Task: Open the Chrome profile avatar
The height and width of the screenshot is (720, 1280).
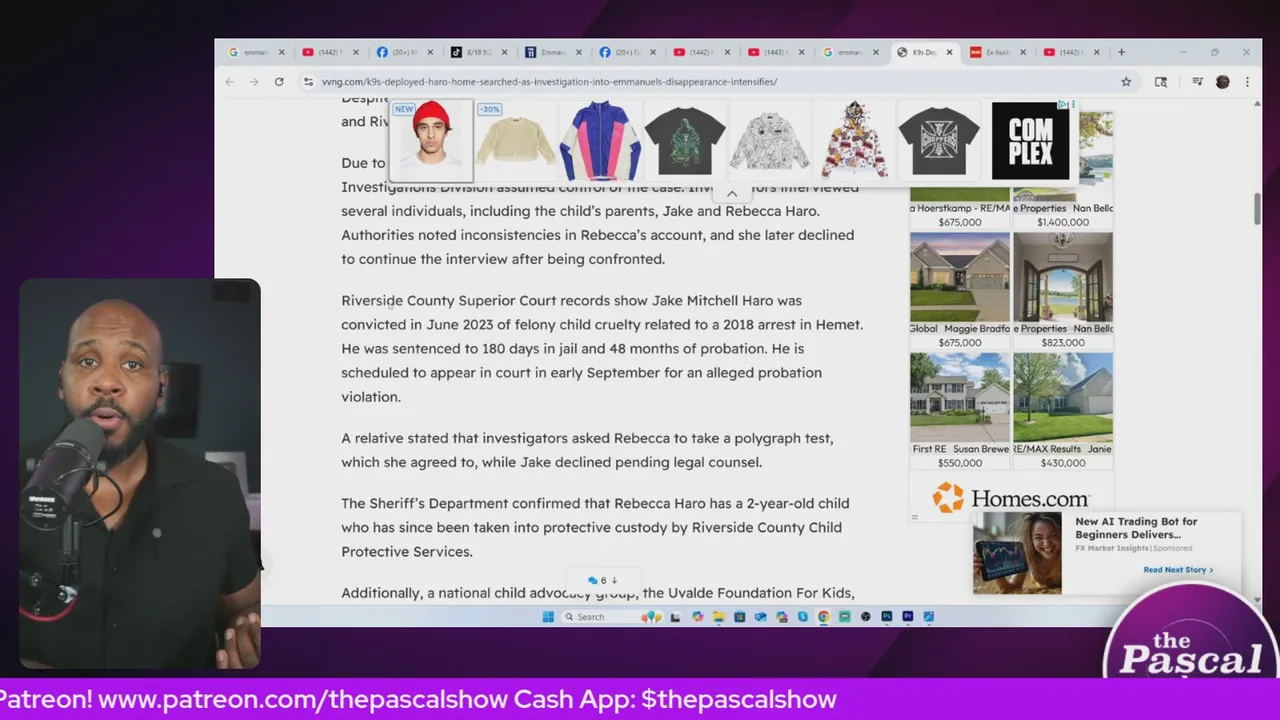Action: (1222, 82)
